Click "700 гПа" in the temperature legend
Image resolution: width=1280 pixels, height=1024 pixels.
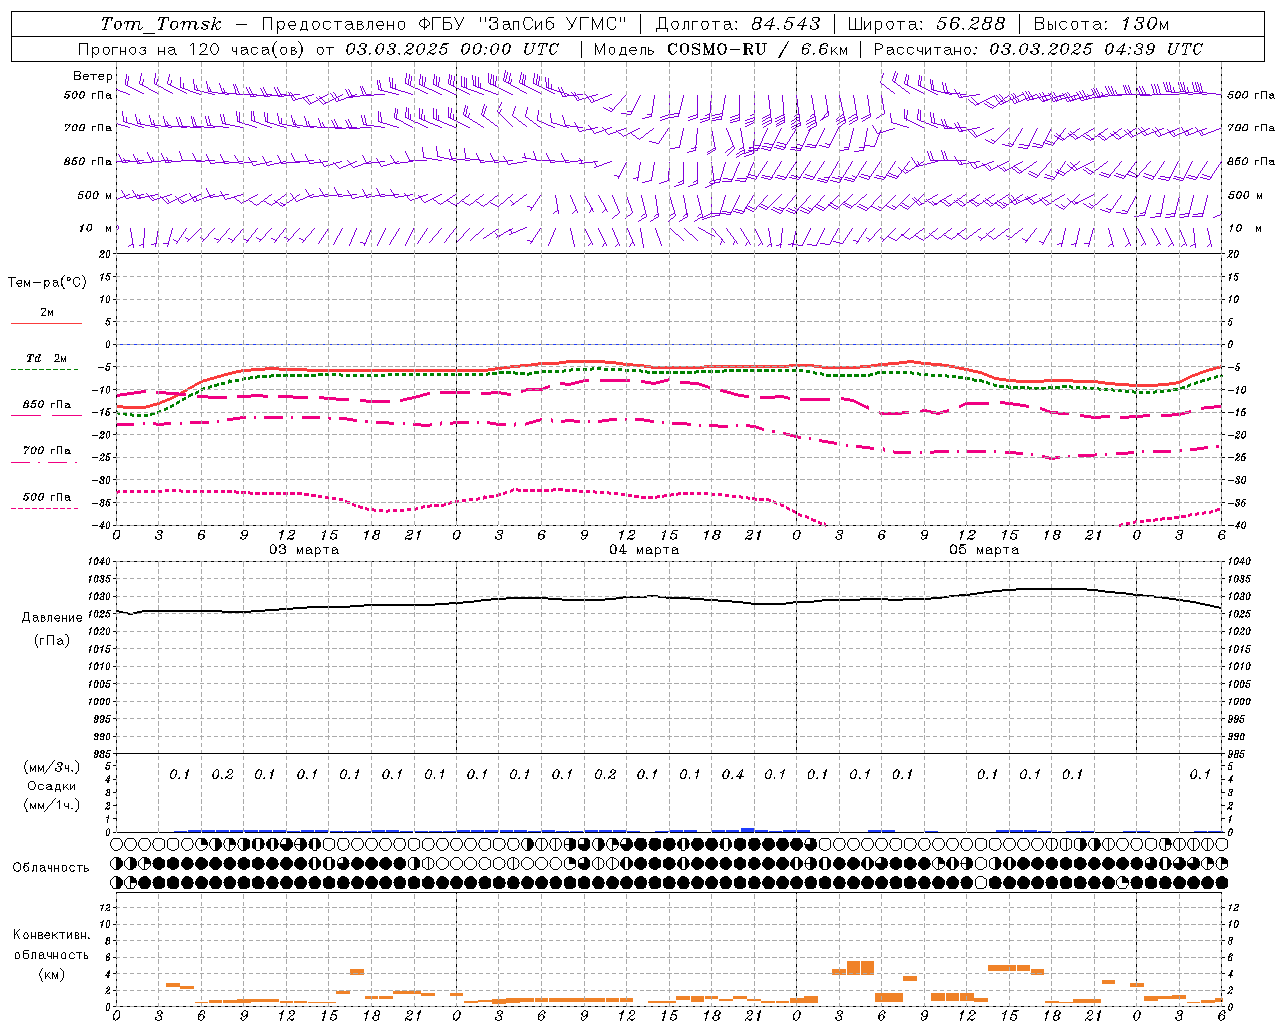pos(47,451)
